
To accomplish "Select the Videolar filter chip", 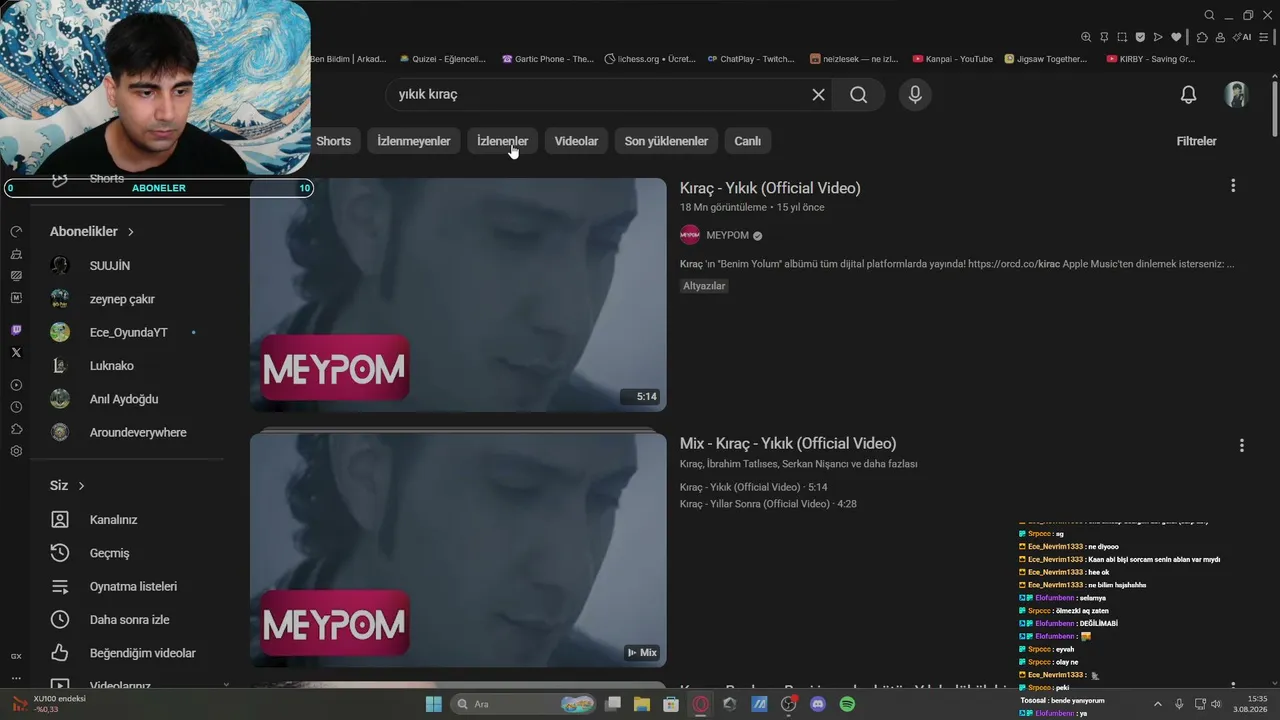I will [x=576, y=141].
